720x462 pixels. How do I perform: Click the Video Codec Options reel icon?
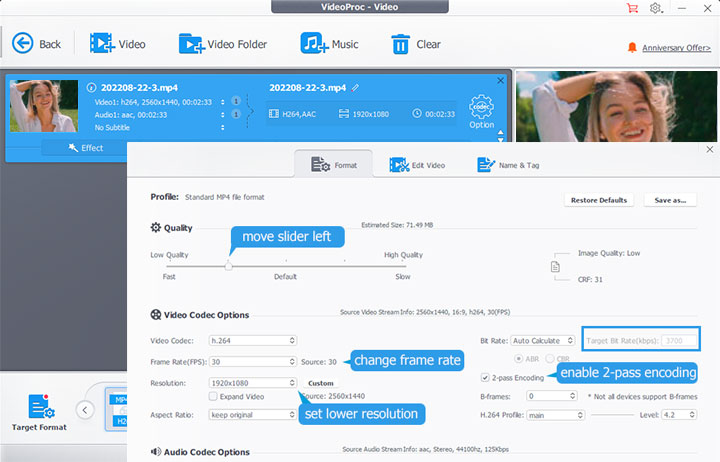[x=156, y=315]
